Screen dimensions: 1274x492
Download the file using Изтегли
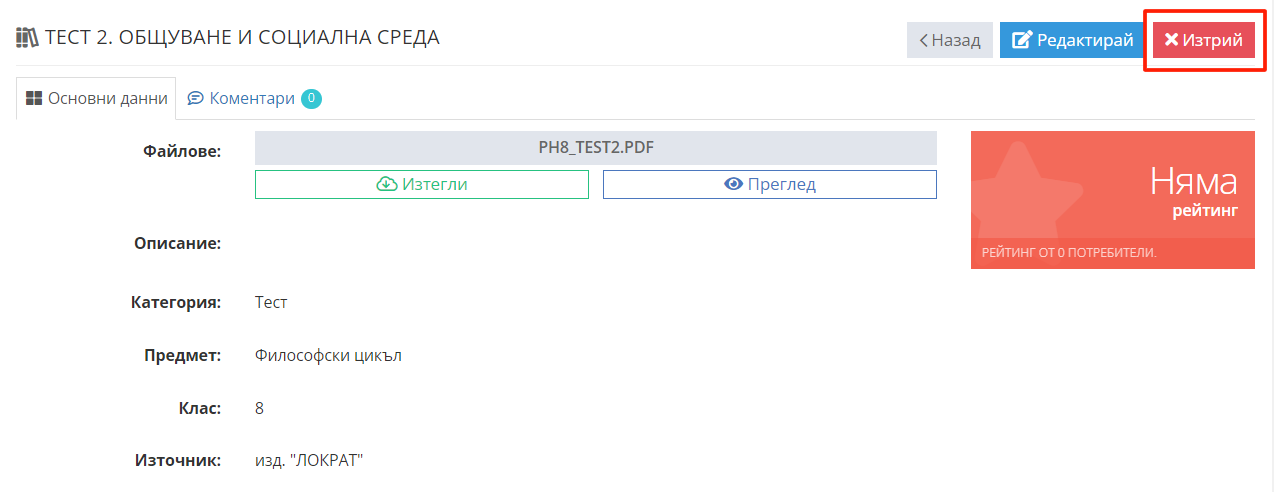point(422,184)
